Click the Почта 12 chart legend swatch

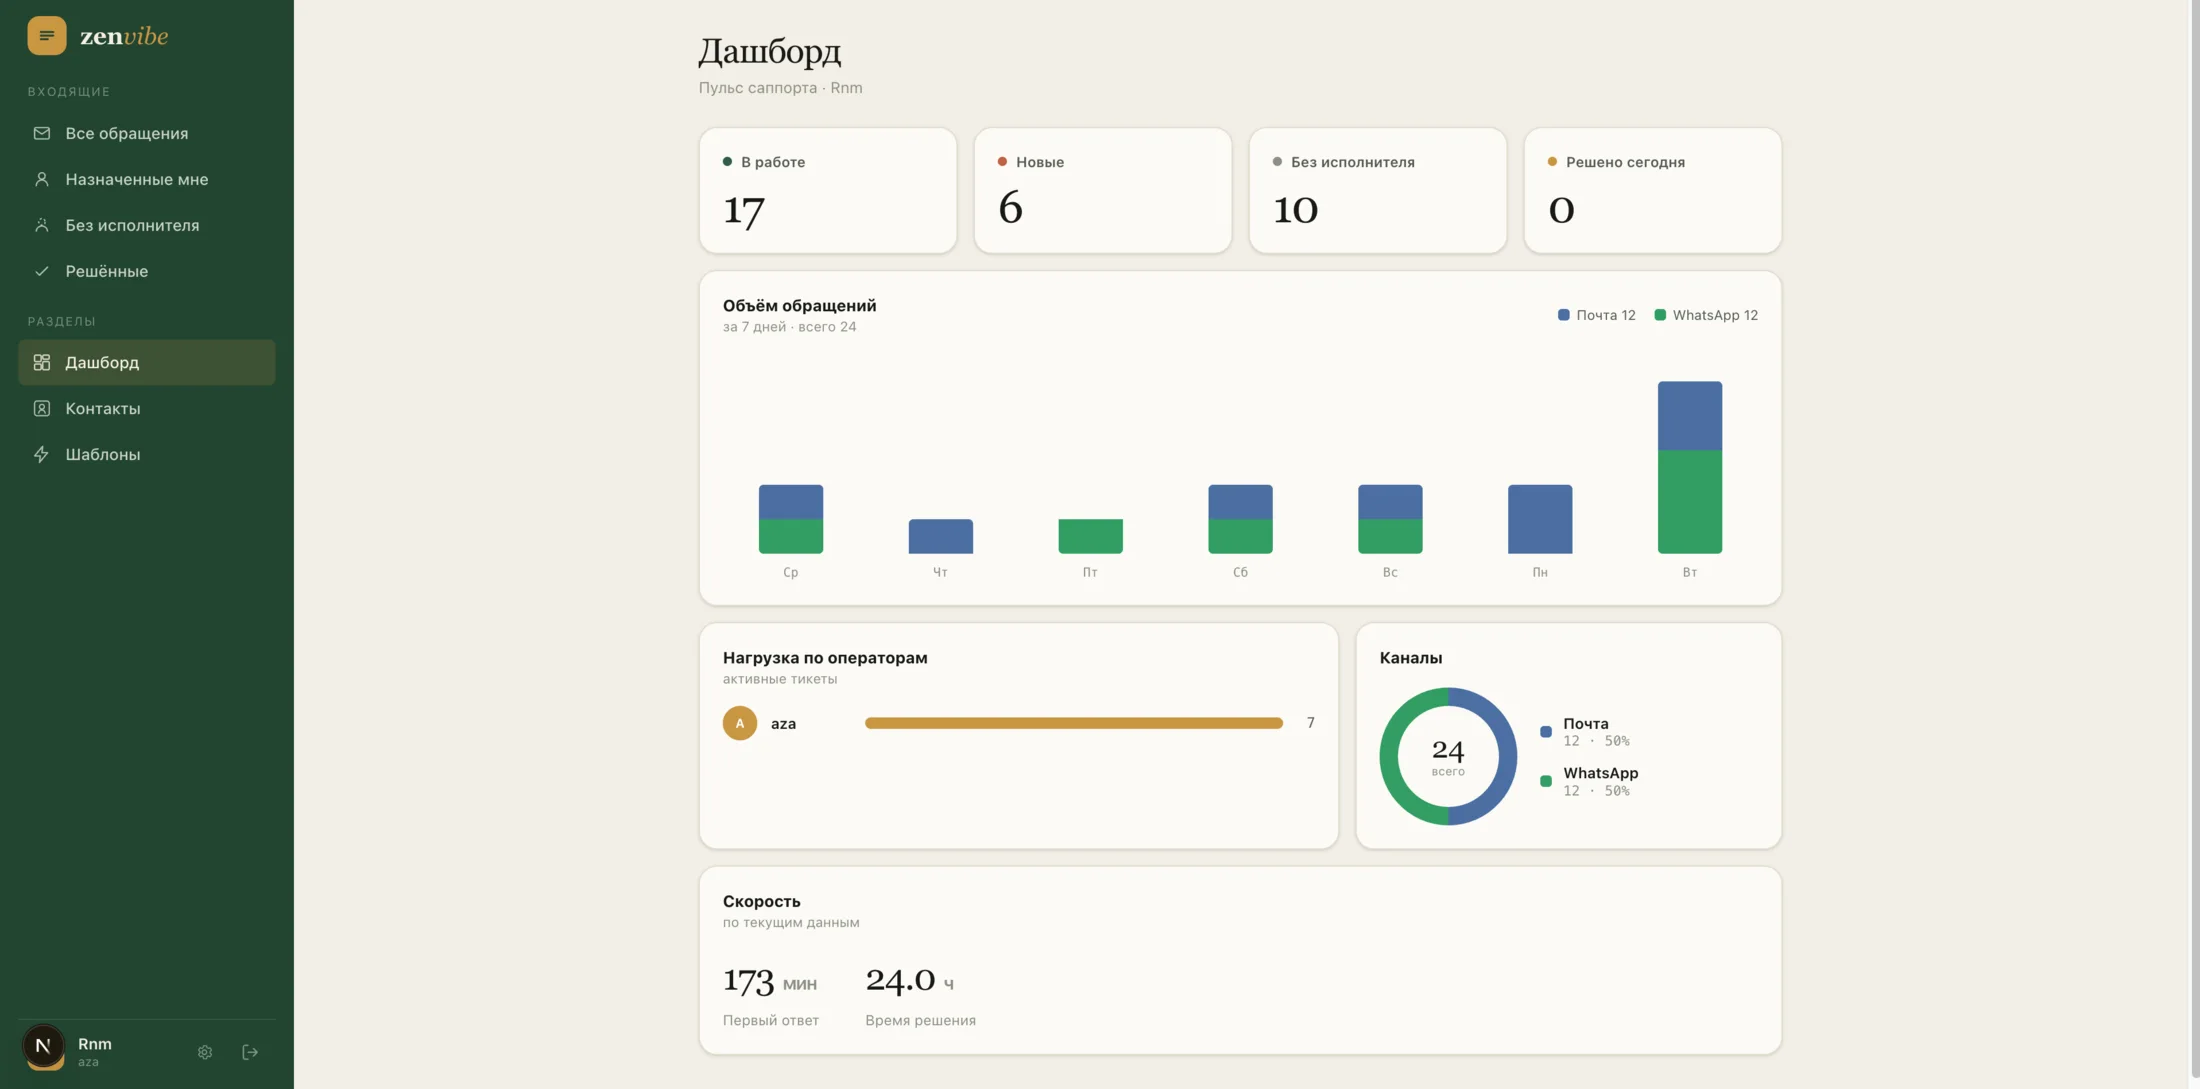pos(1564,315)
